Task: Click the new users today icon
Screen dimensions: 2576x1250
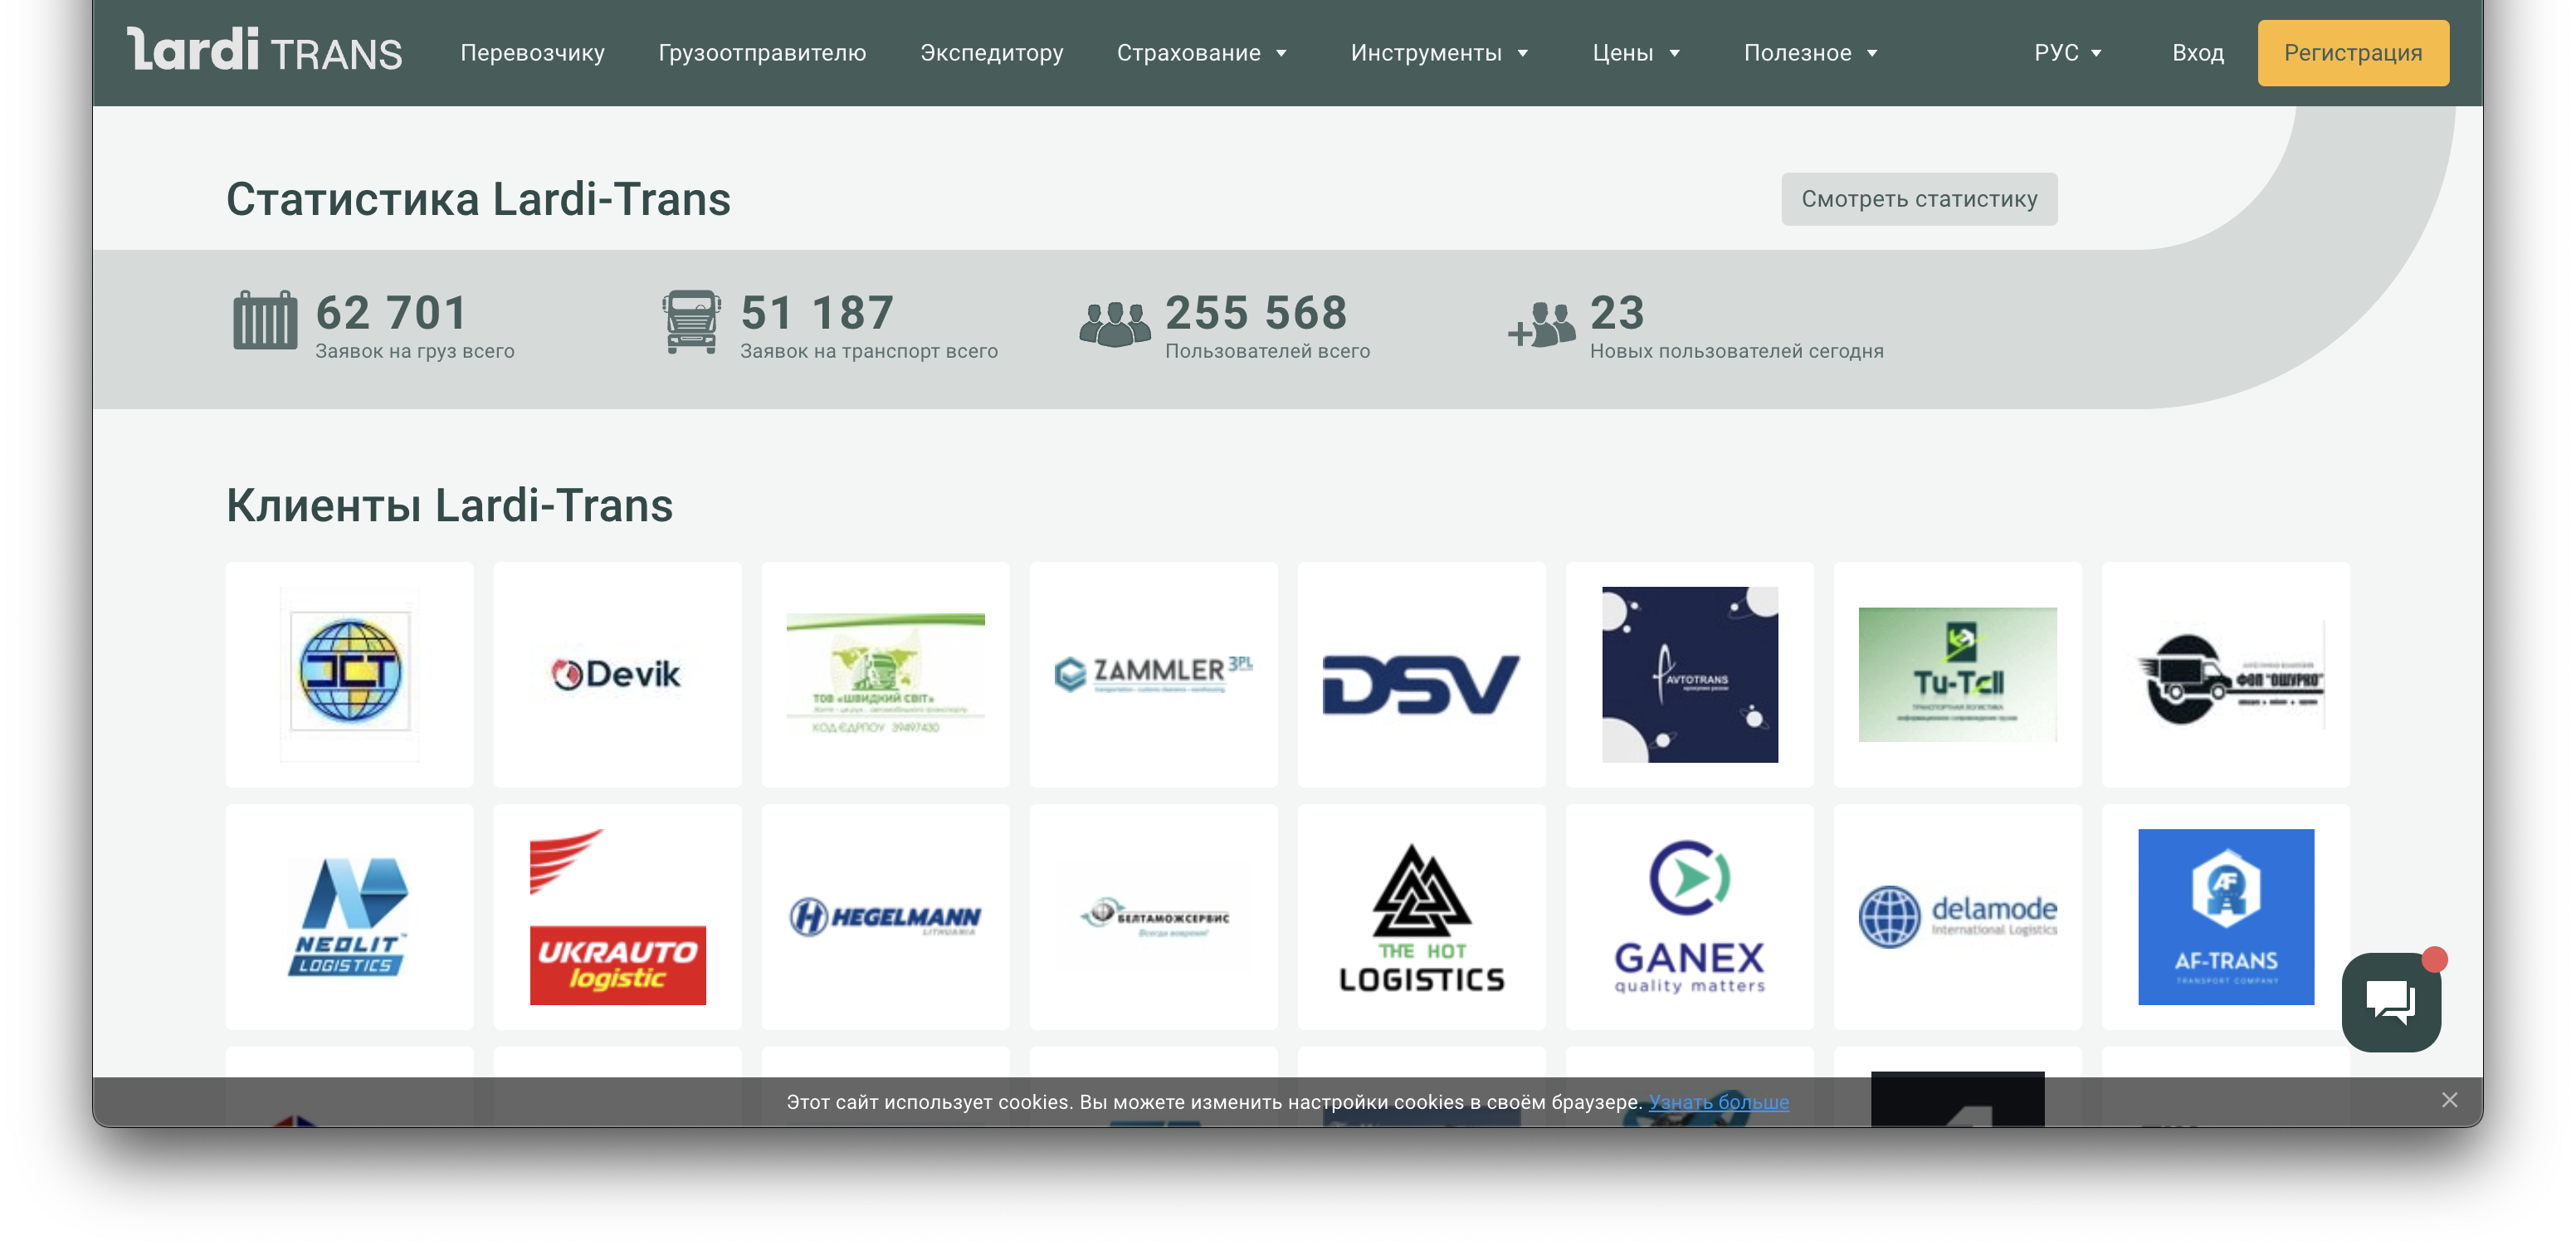Action: point(1541,324)
